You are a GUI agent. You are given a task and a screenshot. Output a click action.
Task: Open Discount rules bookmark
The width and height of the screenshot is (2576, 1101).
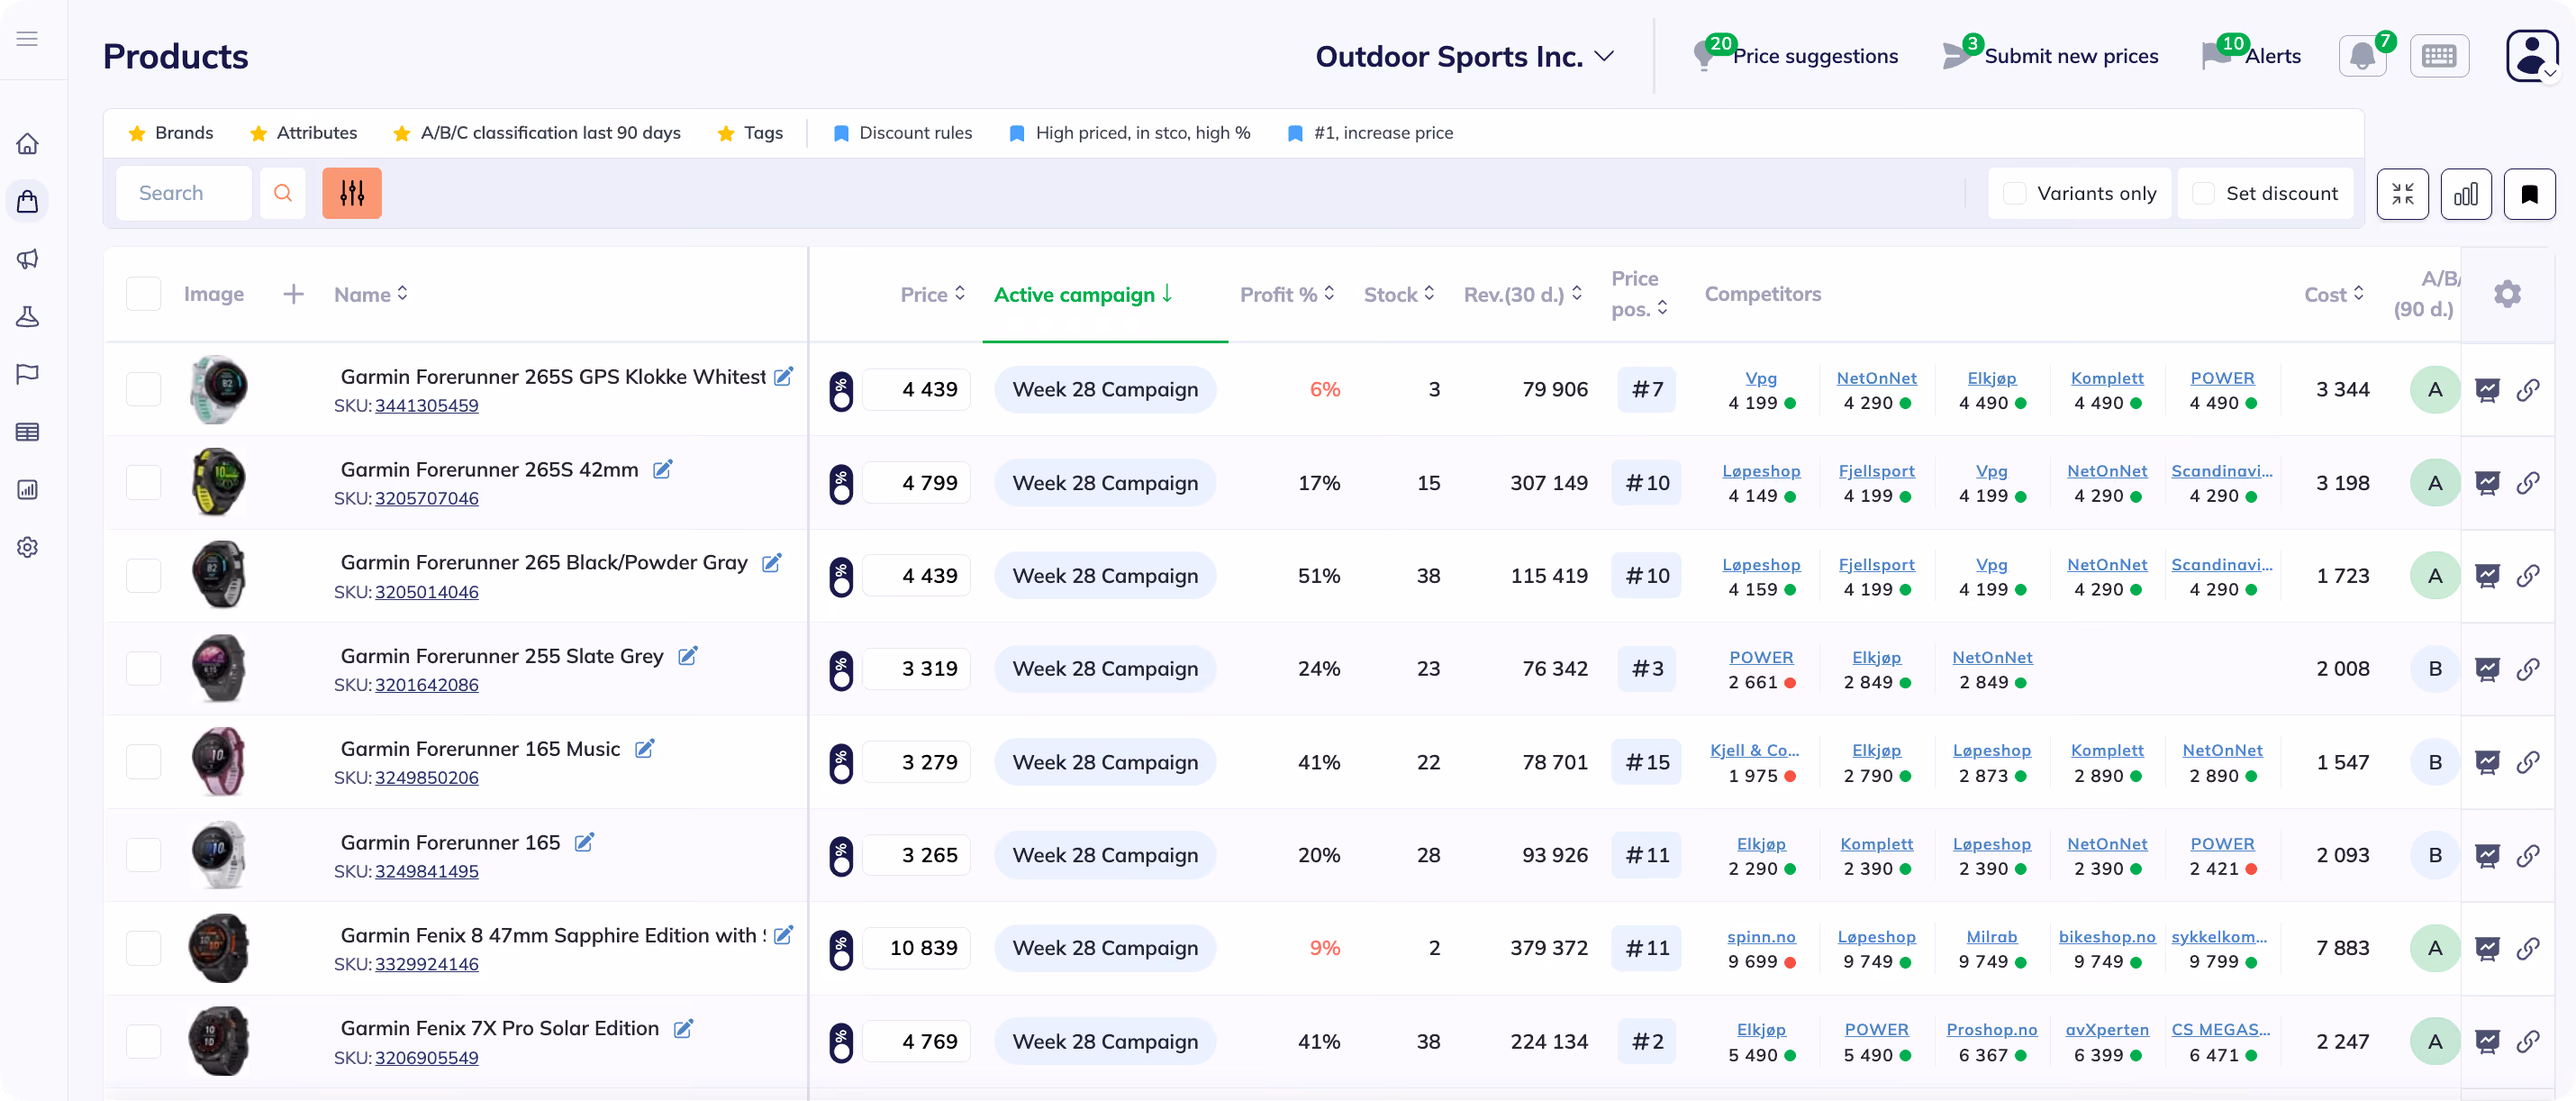tap(902, 133)
